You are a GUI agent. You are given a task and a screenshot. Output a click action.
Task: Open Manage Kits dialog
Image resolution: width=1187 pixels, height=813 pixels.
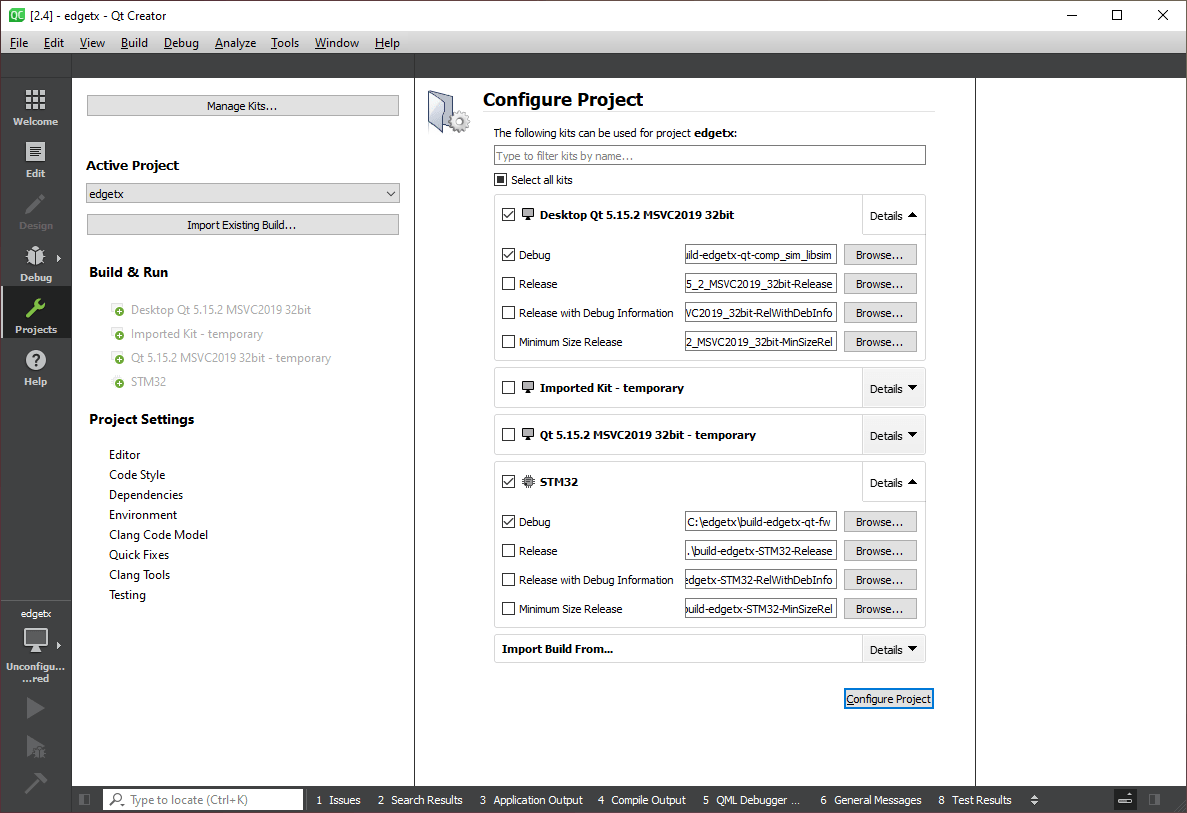(x=242, y=105)
